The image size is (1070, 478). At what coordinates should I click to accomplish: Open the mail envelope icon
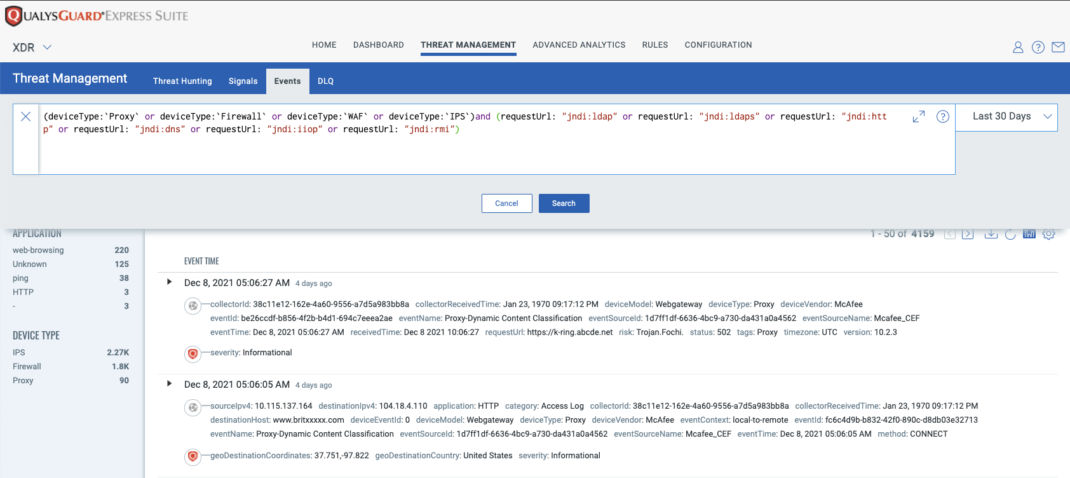click(x=1058, y=47)
